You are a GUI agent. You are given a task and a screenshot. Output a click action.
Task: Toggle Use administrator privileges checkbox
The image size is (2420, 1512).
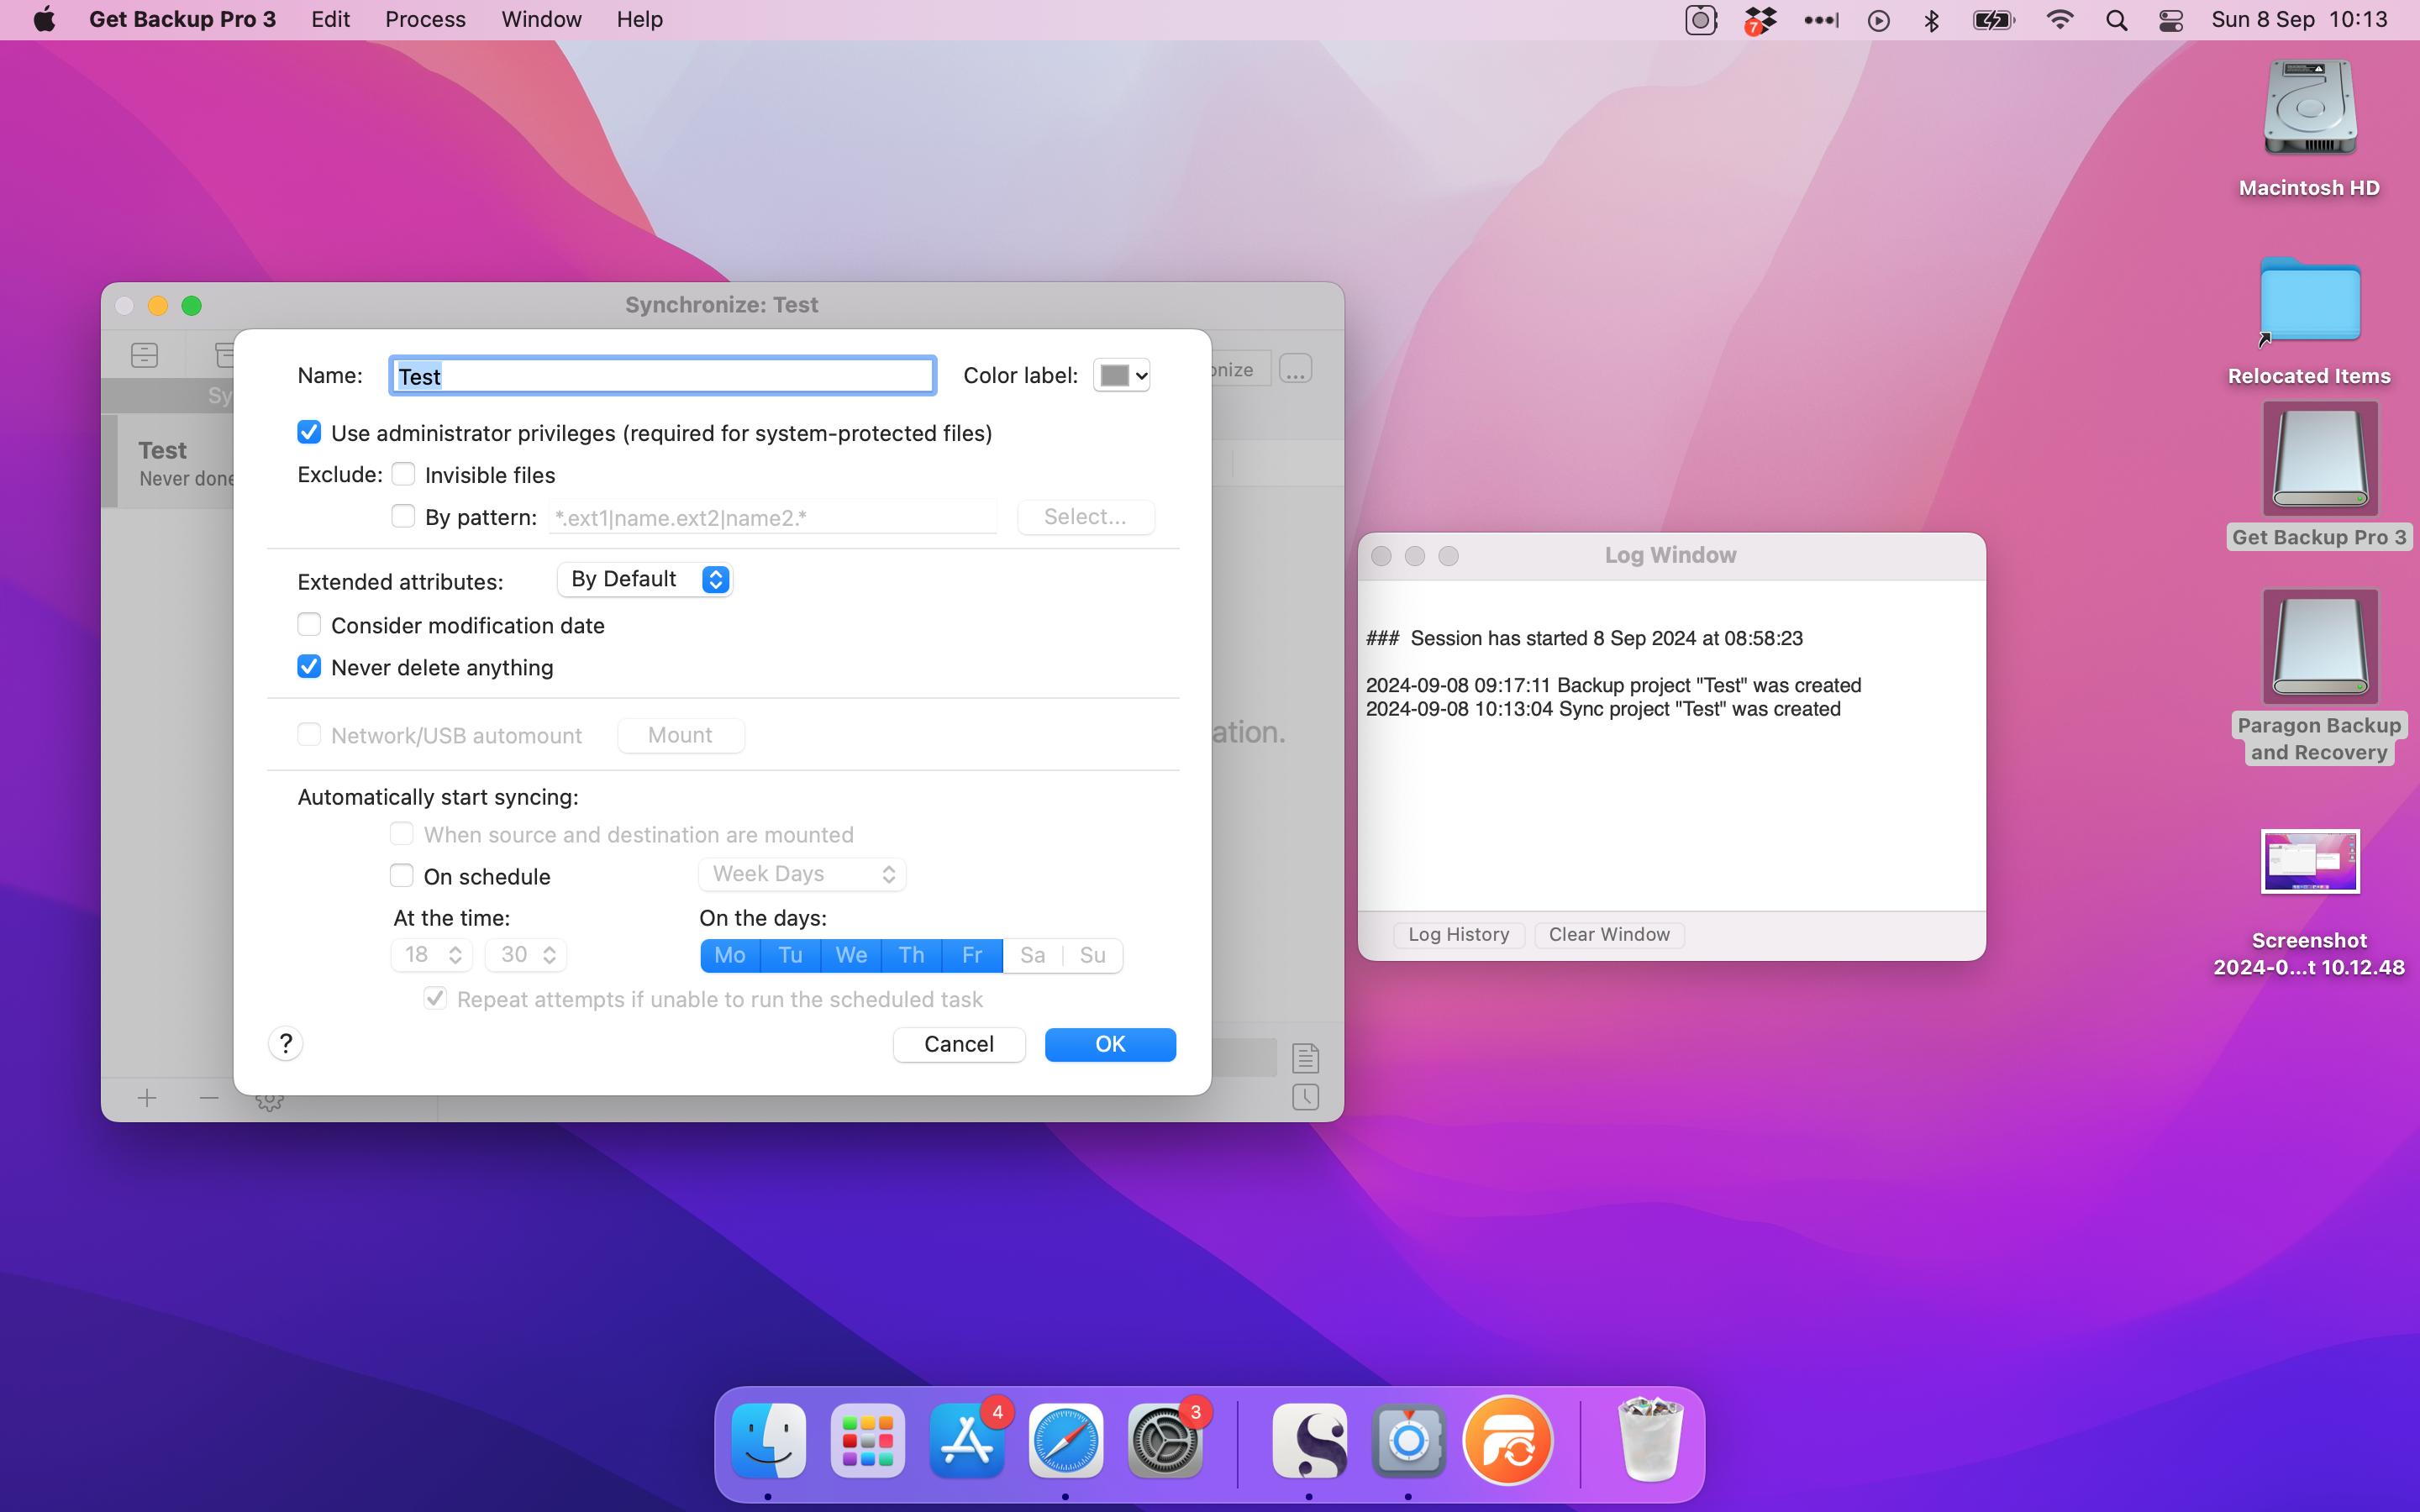pyautogui.click(x=310, y=432)
